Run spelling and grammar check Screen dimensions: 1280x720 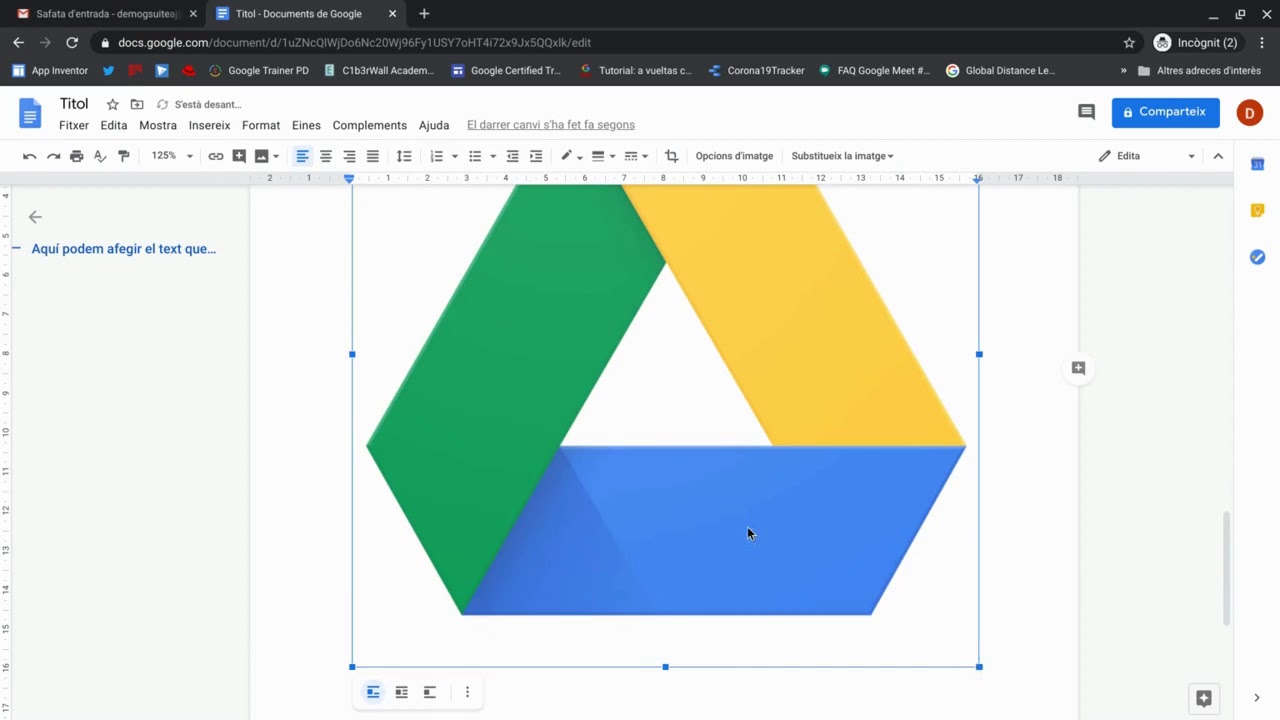coord(100,156)
